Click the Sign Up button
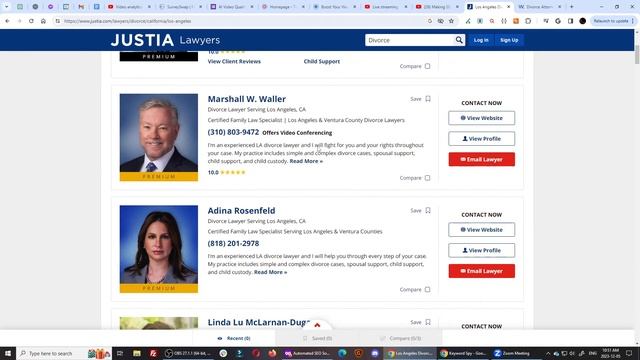 point(509,40)
